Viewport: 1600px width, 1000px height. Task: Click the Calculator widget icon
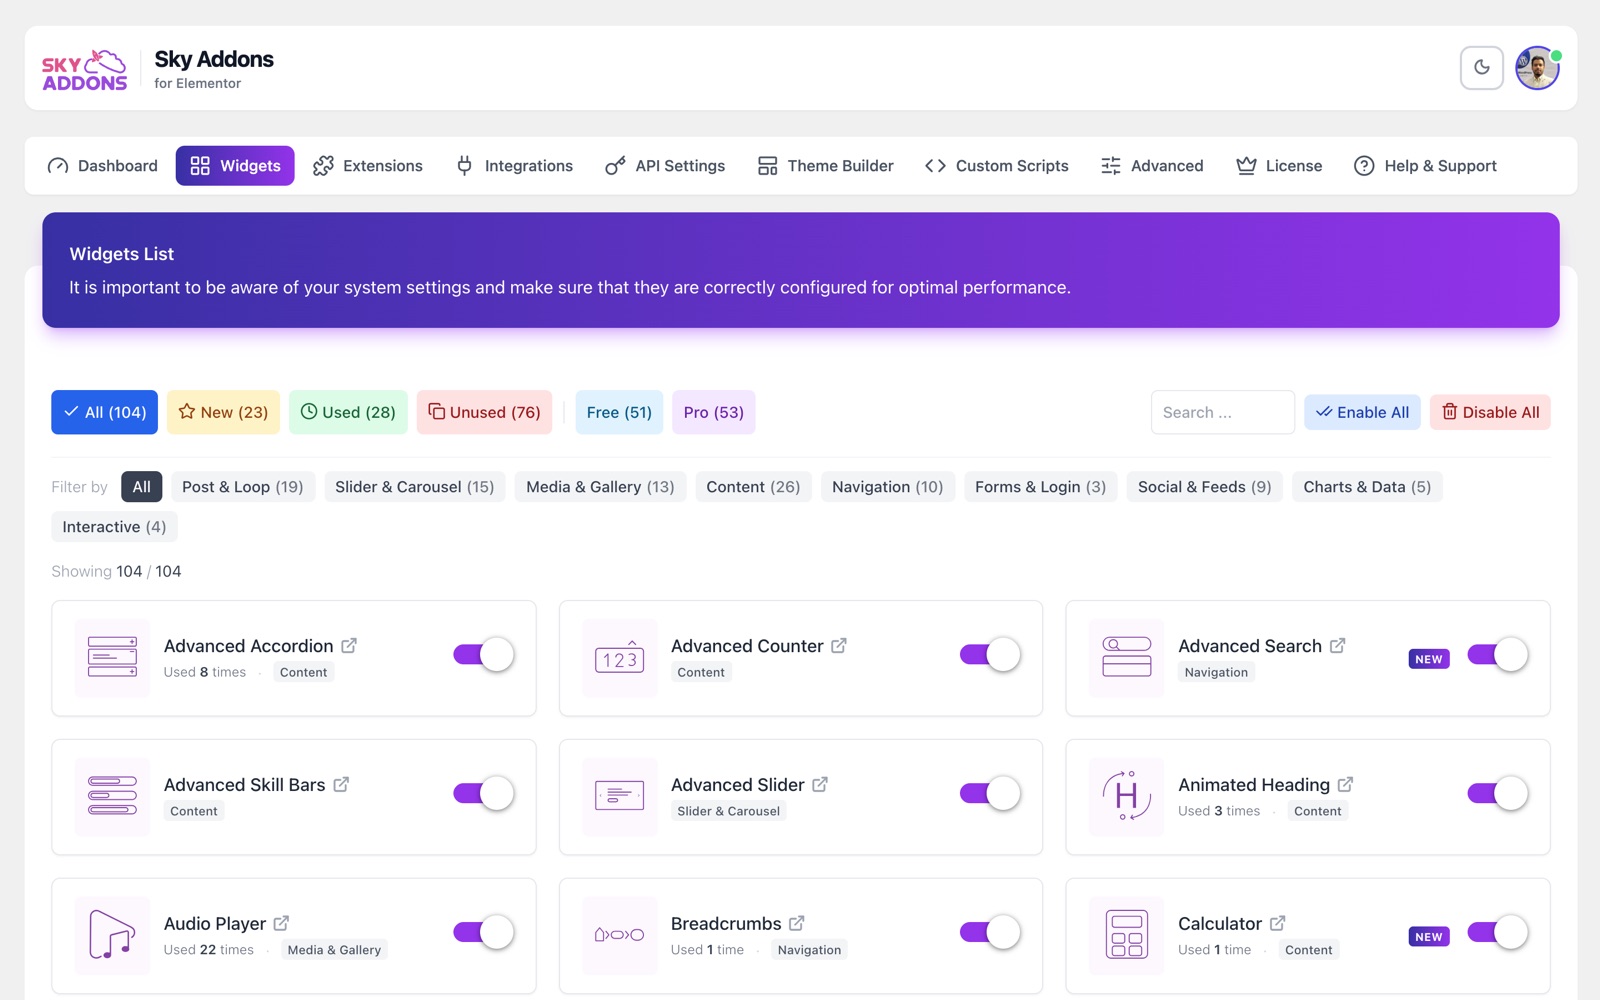pyautogui.click(x=1127, y=936)
